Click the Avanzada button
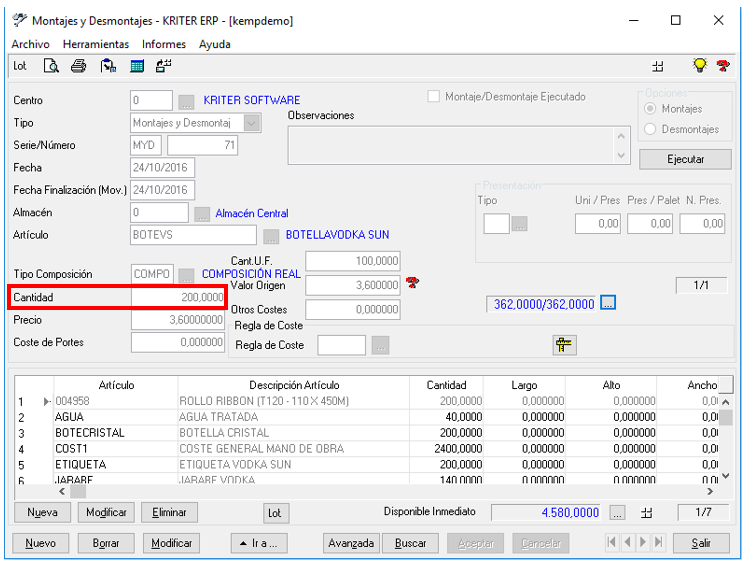This screenshot has width=746, height=563. coord(351,543)
